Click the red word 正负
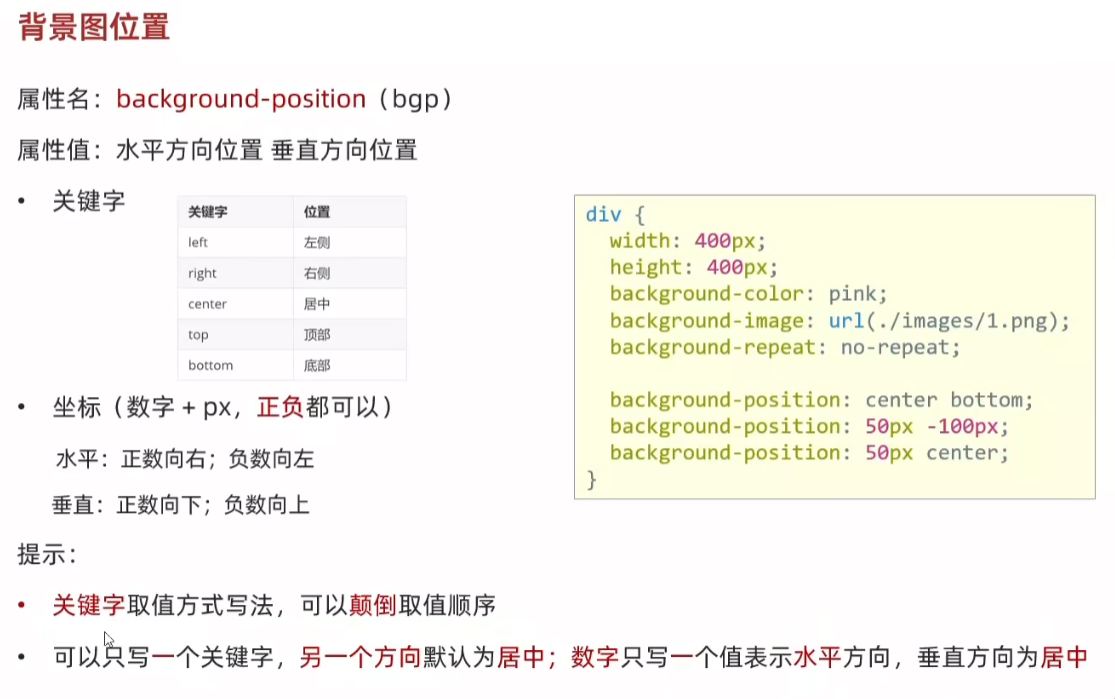Viewport: 1115px width, 699px height. pyautogui.click(x=281, y=407)
